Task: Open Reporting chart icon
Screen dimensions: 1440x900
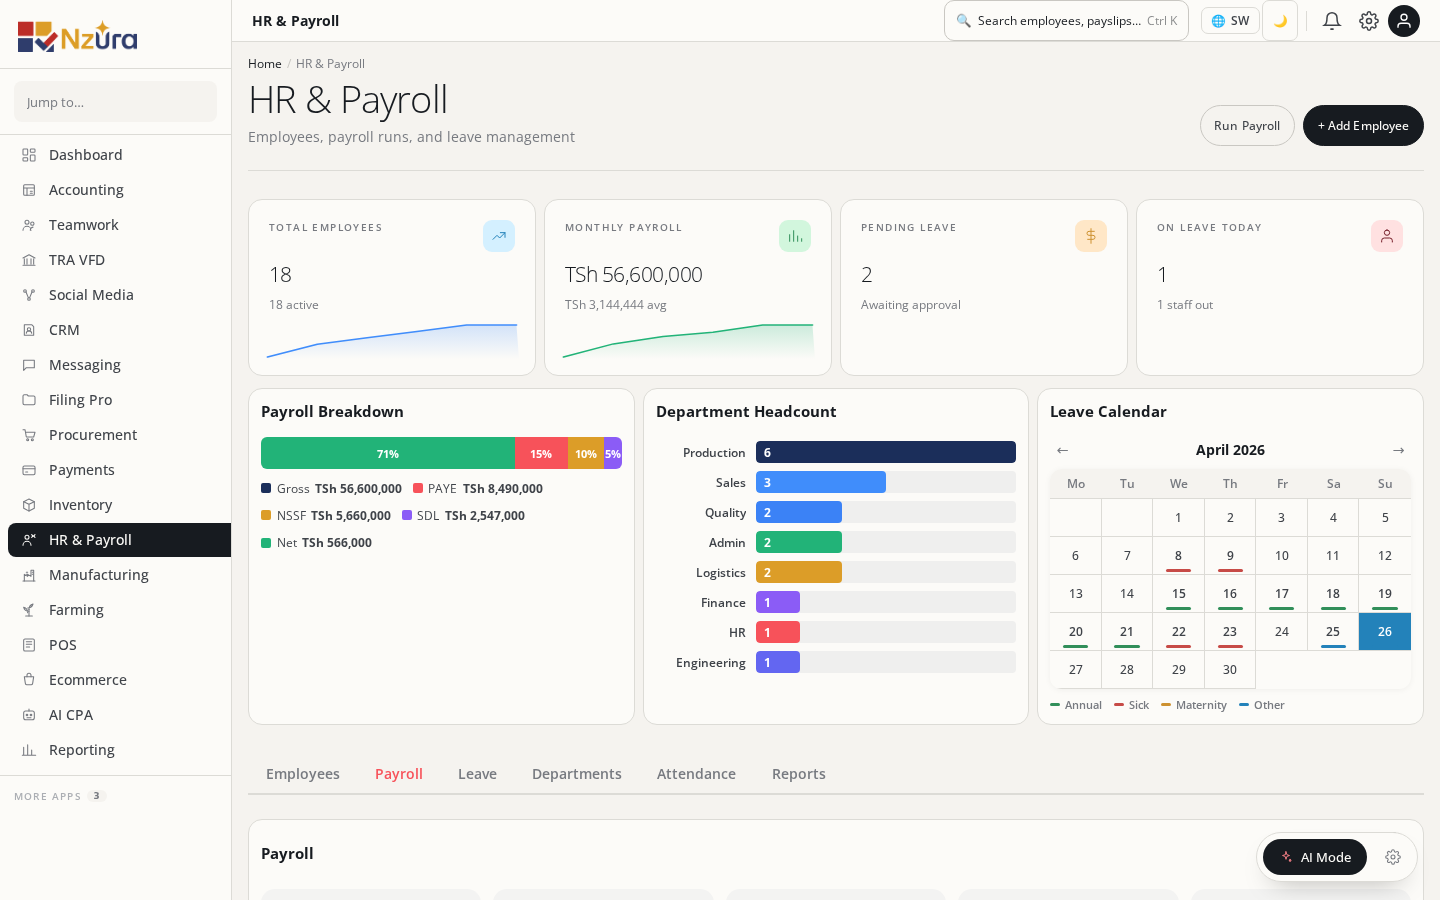Action: [29, 750]
